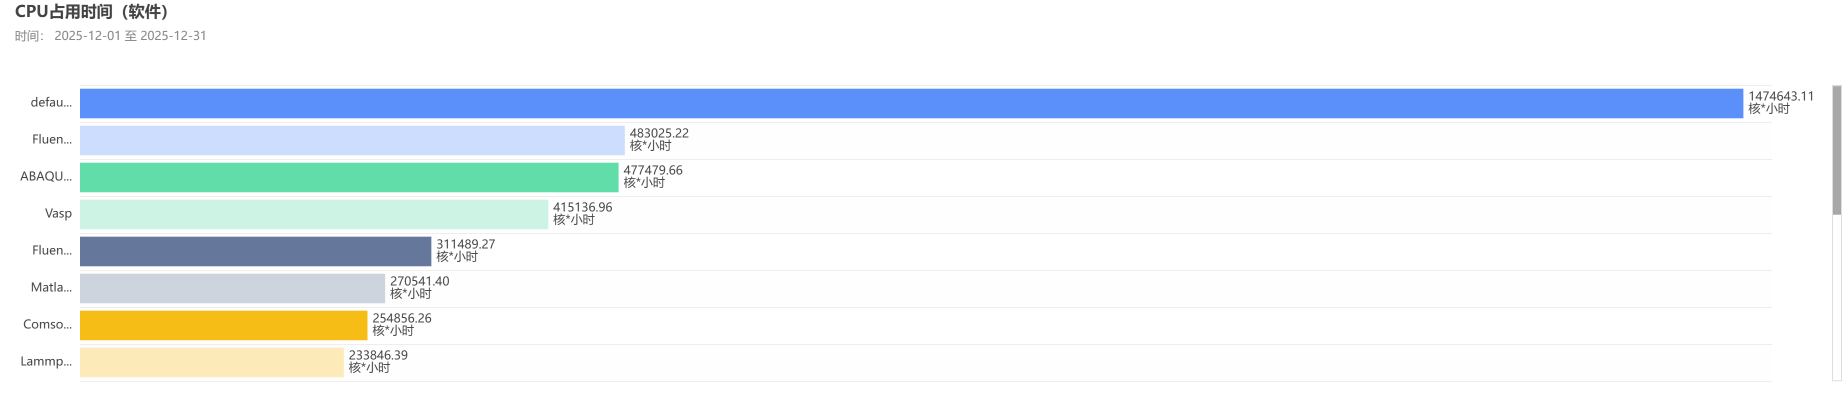Click the Lammp... axis label

click(x=46, y=362)
